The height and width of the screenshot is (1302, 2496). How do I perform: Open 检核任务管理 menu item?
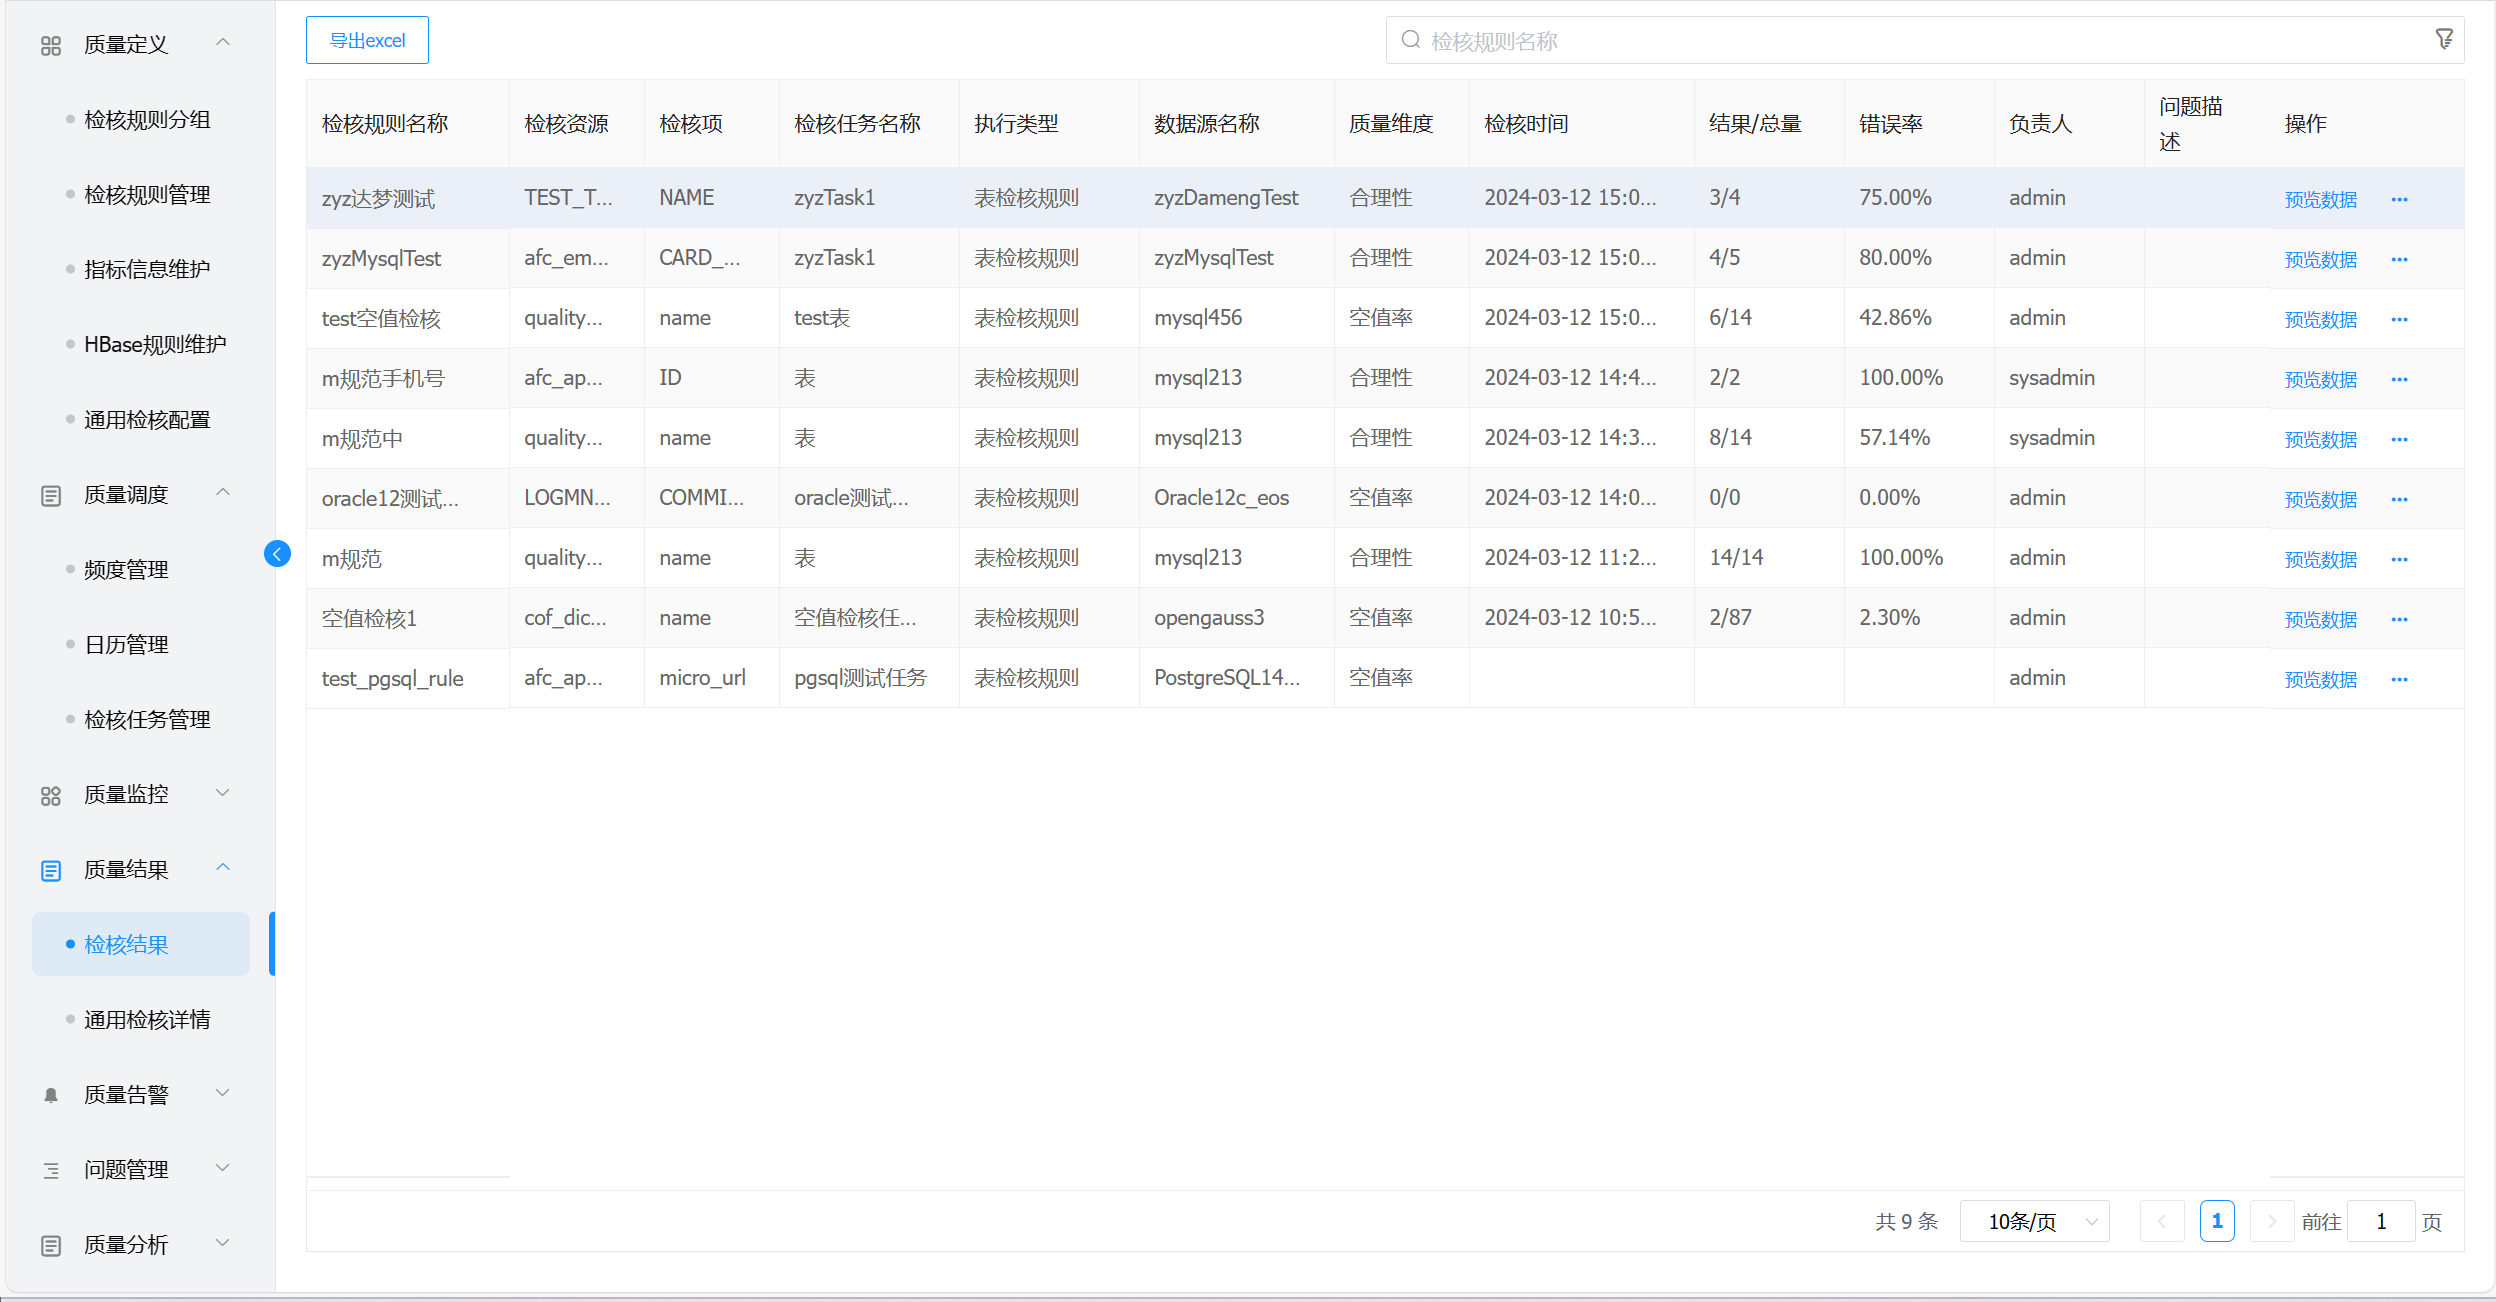[x=147, y=720]
